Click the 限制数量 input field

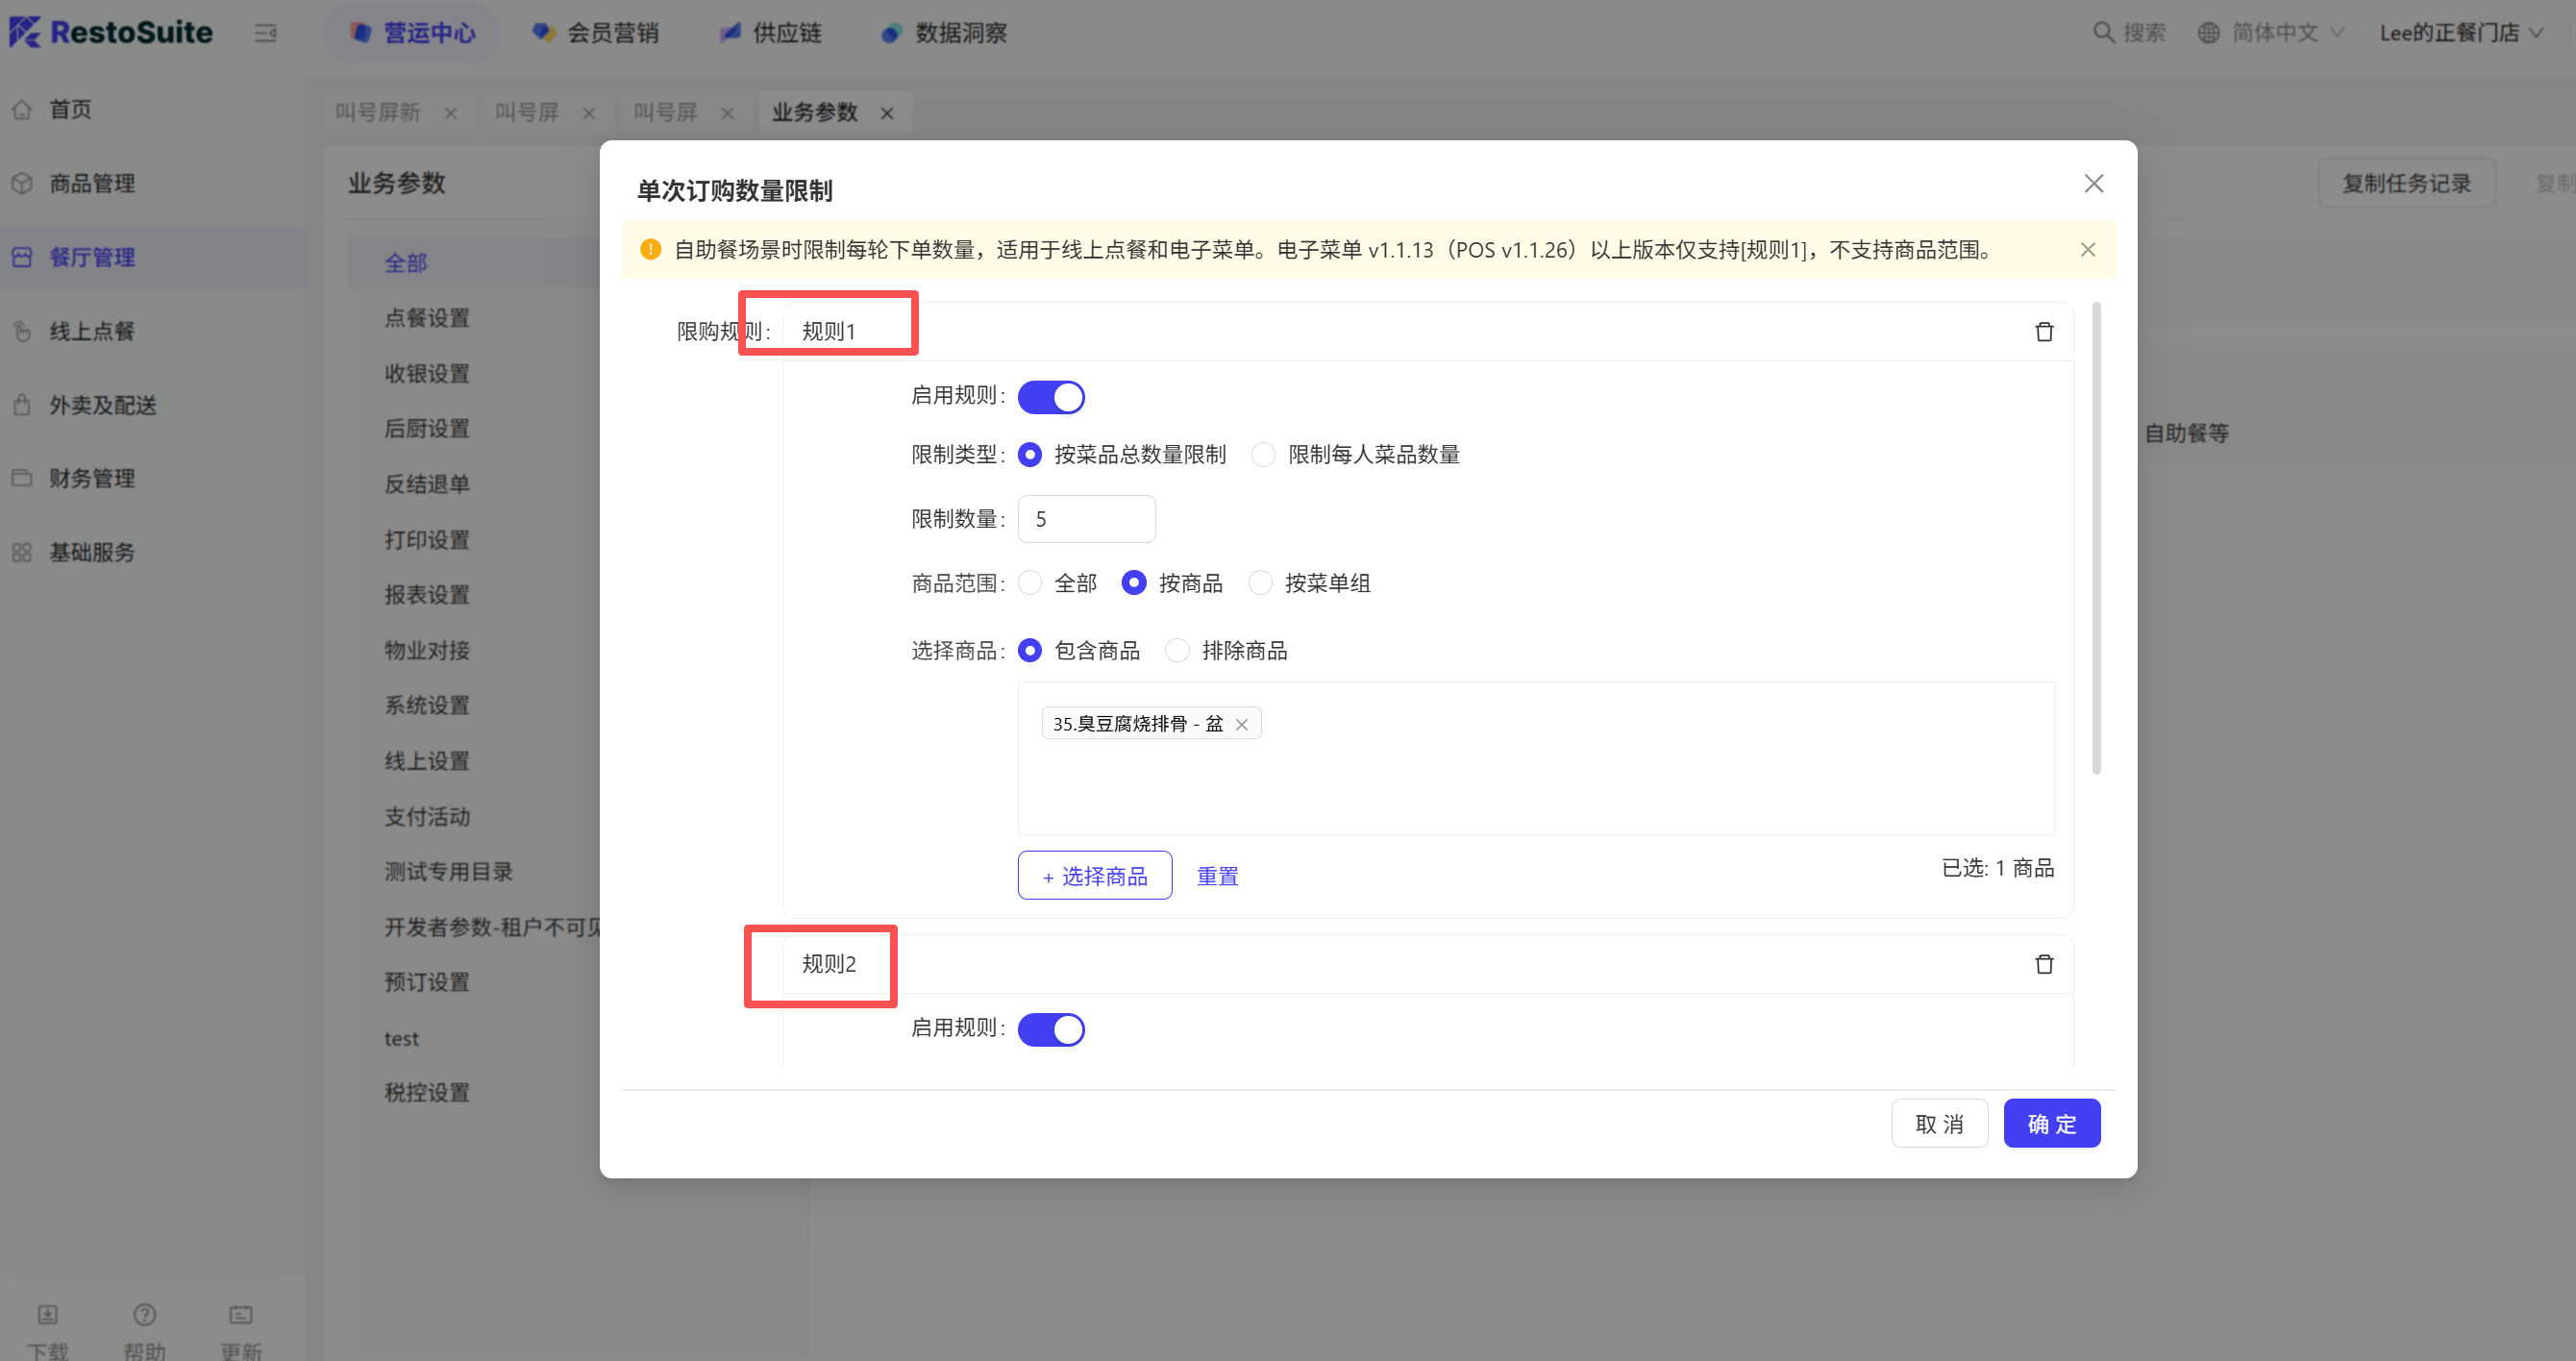point(1086,519)
